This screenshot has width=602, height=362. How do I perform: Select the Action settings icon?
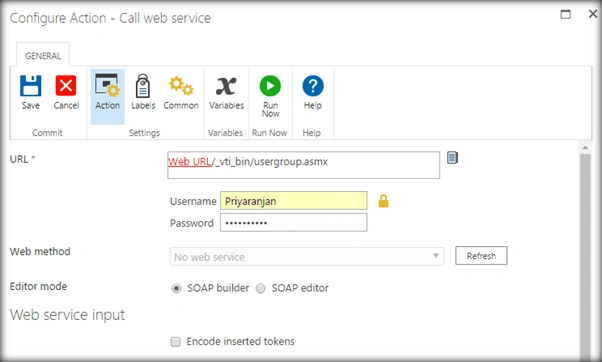tap(108, 85)
